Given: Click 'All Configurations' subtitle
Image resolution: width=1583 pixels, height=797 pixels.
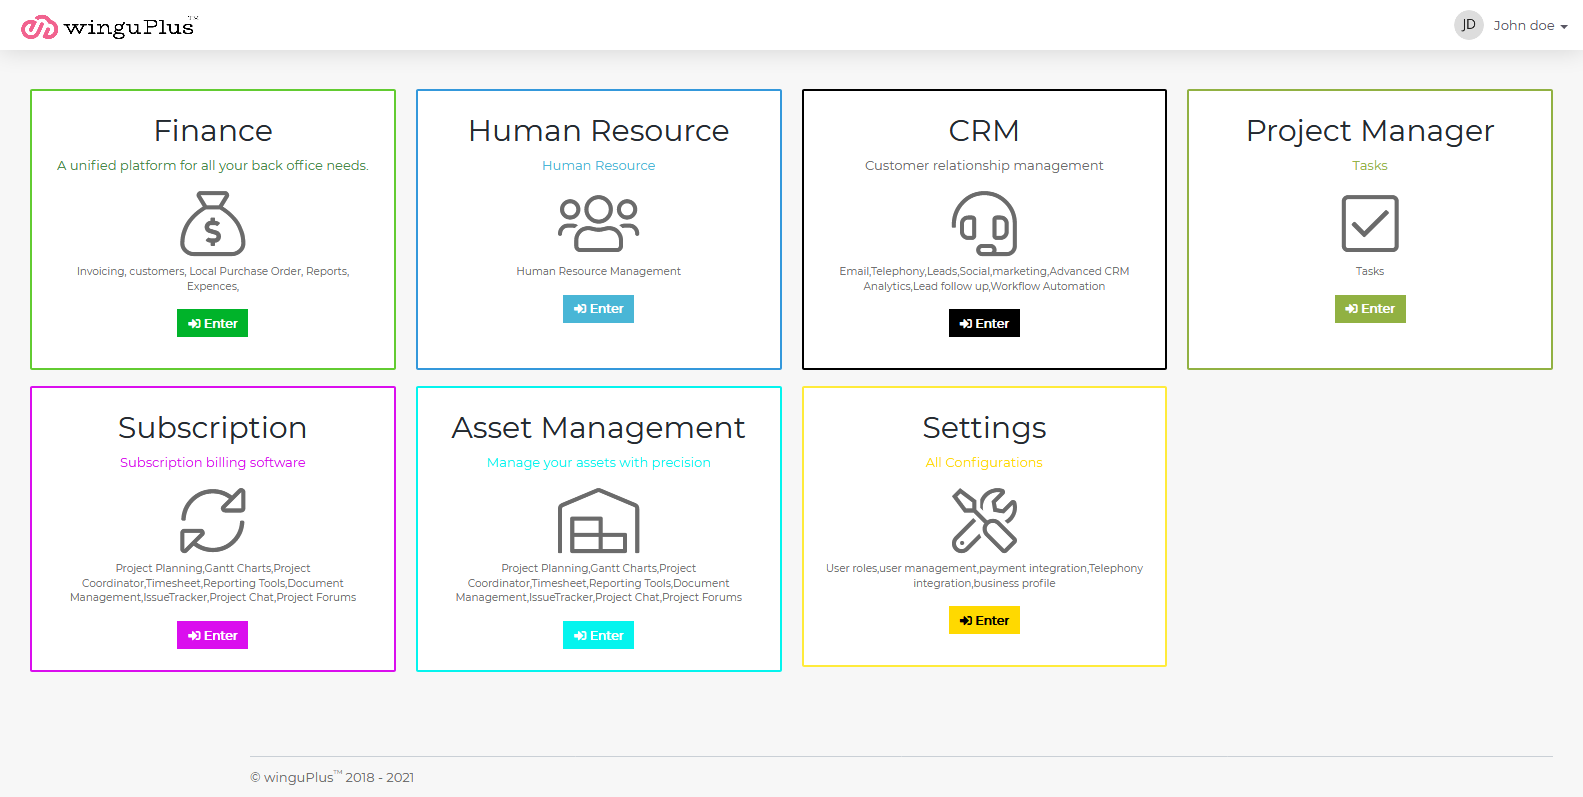Looking at the screenshot, I should 984,462.
